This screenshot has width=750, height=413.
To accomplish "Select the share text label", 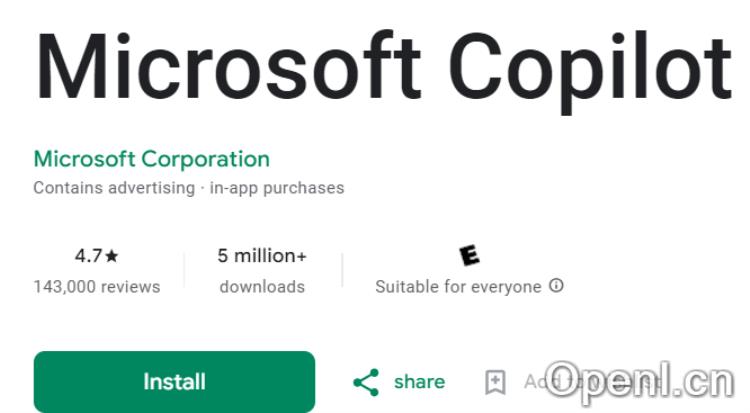I will tap(419, 382).
